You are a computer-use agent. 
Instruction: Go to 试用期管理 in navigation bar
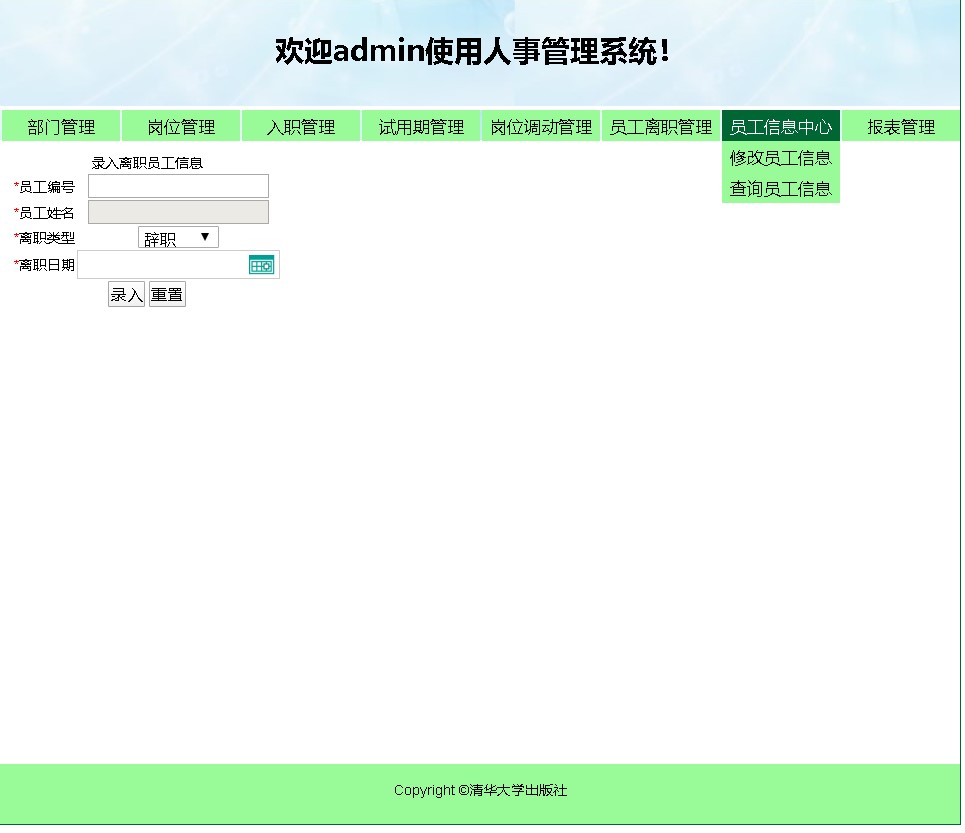pos(421,127)
